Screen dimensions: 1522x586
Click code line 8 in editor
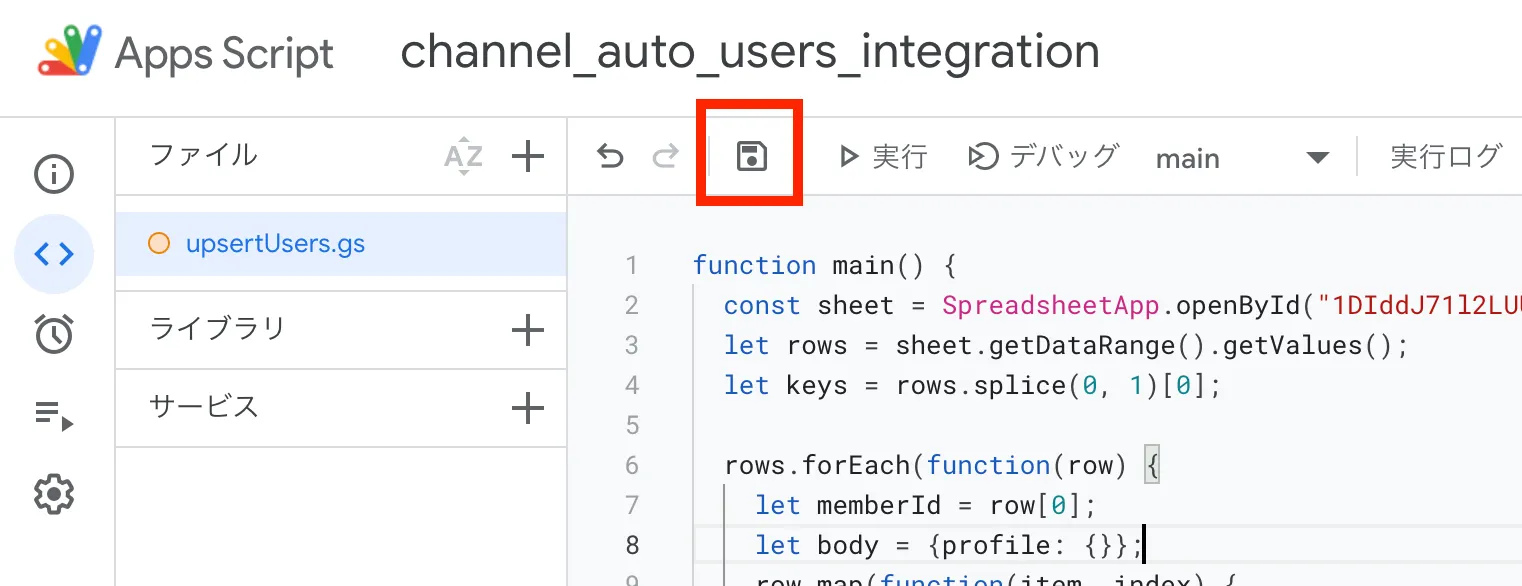[x=948, y=546]
